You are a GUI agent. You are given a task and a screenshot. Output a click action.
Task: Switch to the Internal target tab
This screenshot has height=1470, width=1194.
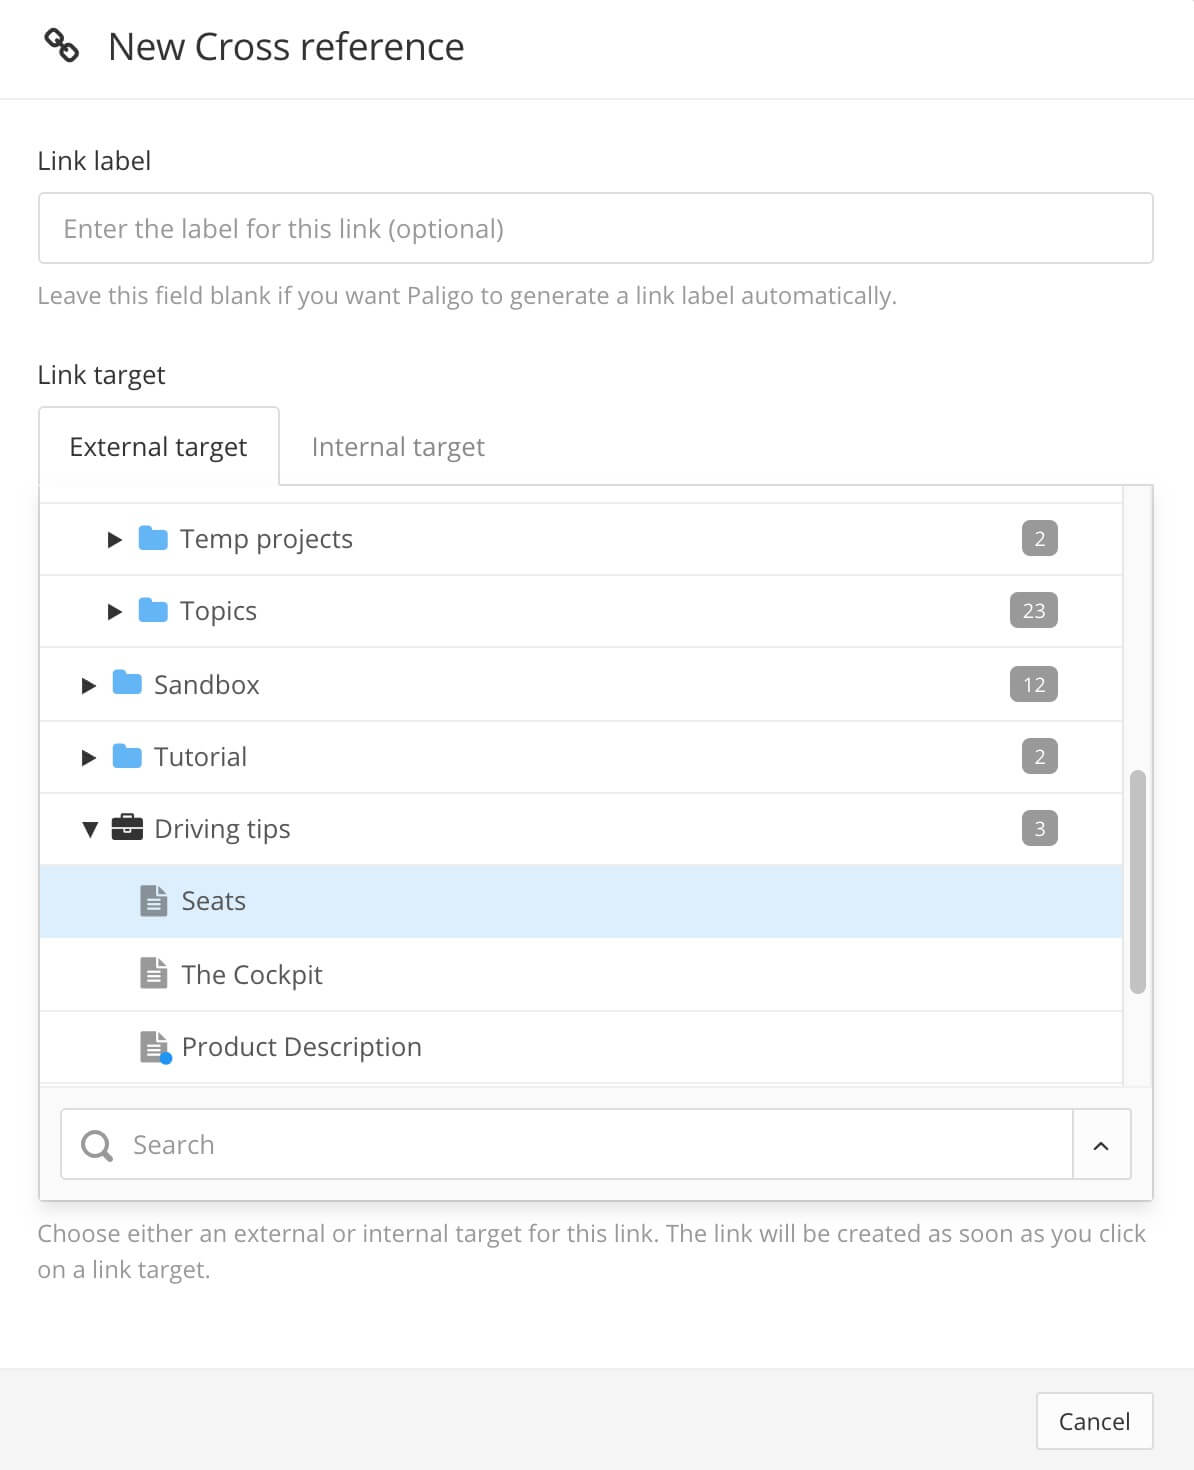(398, 447)
